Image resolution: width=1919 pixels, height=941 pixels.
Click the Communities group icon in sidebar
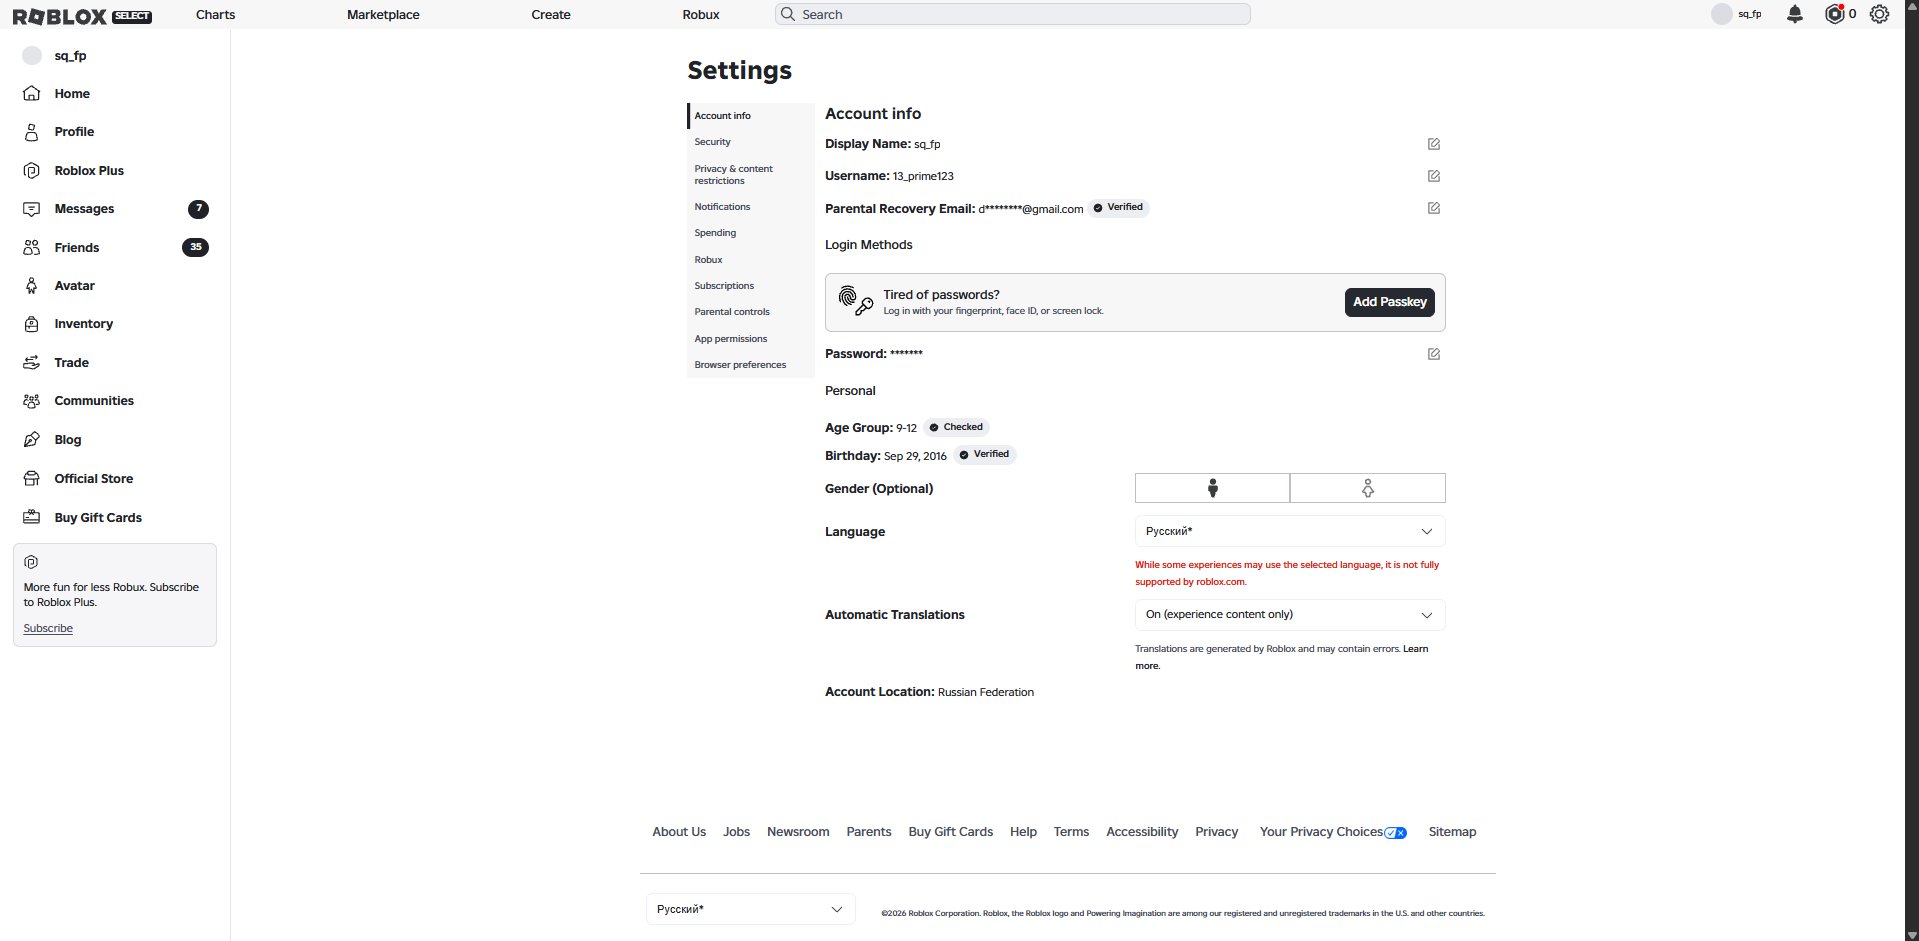32,401
